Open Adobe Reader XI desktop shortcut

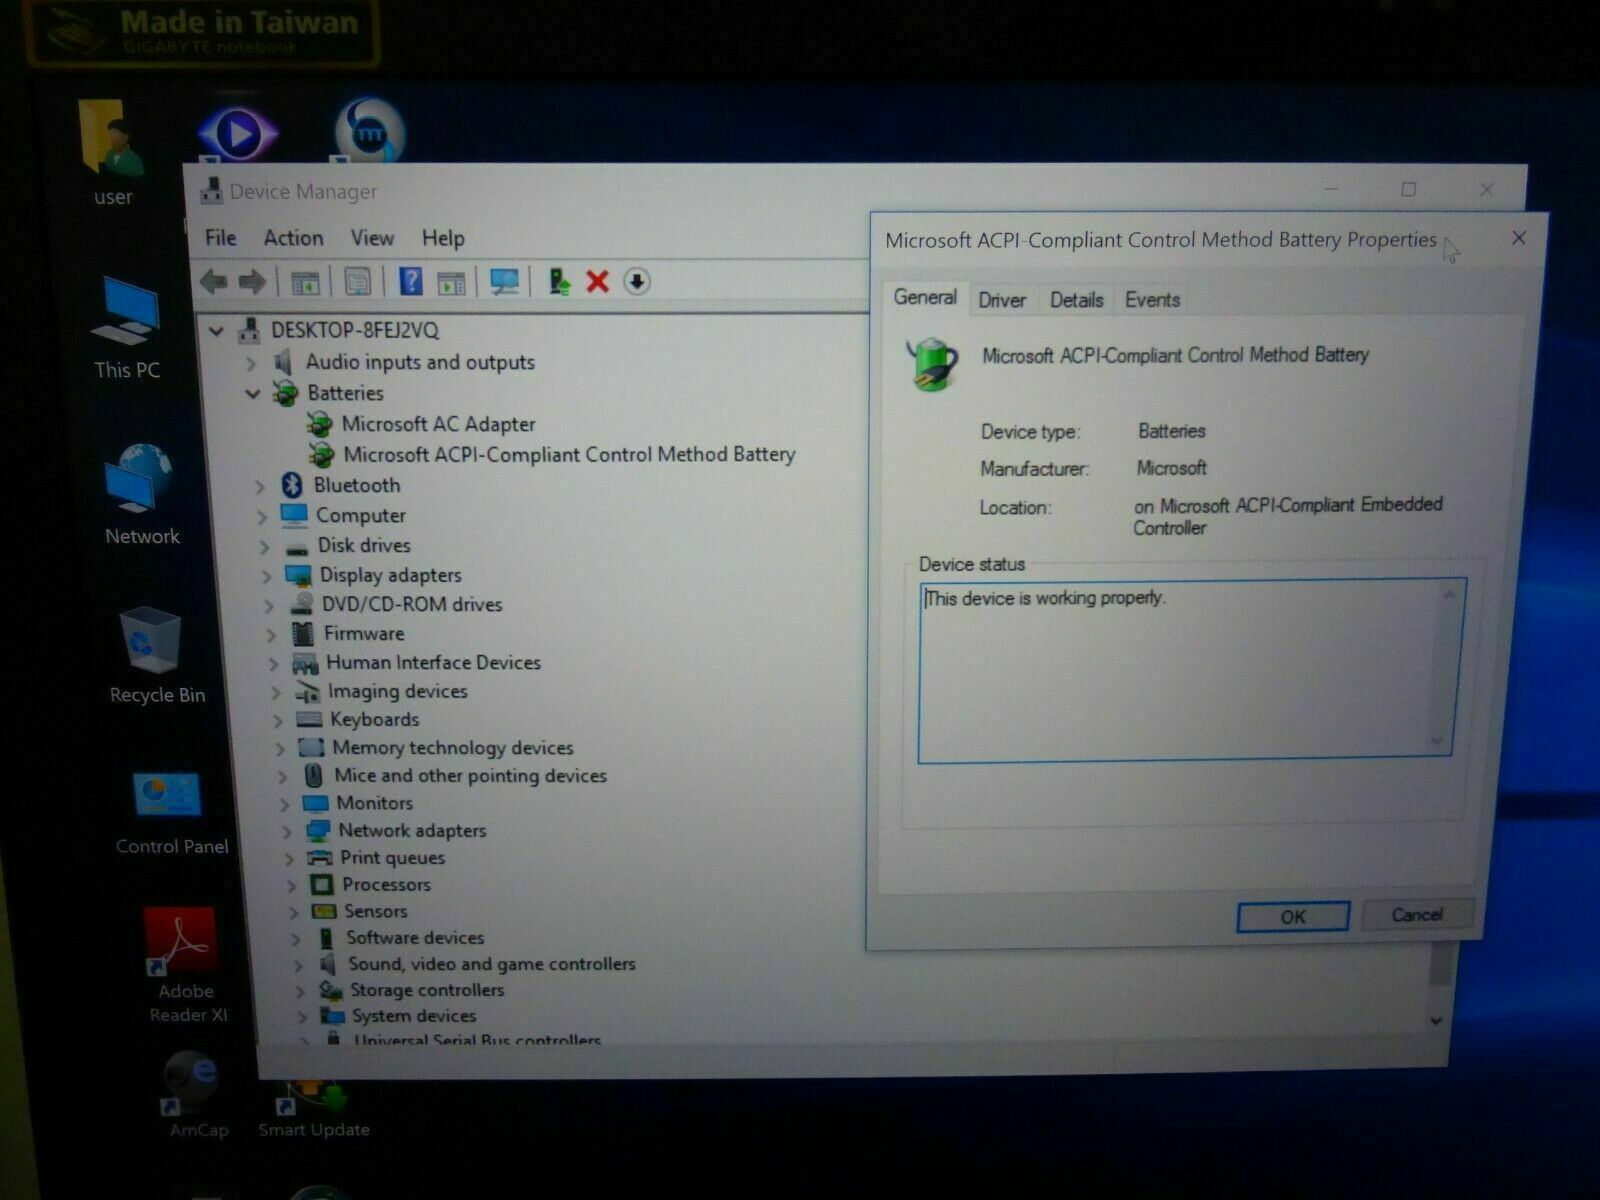pos(184,965)
